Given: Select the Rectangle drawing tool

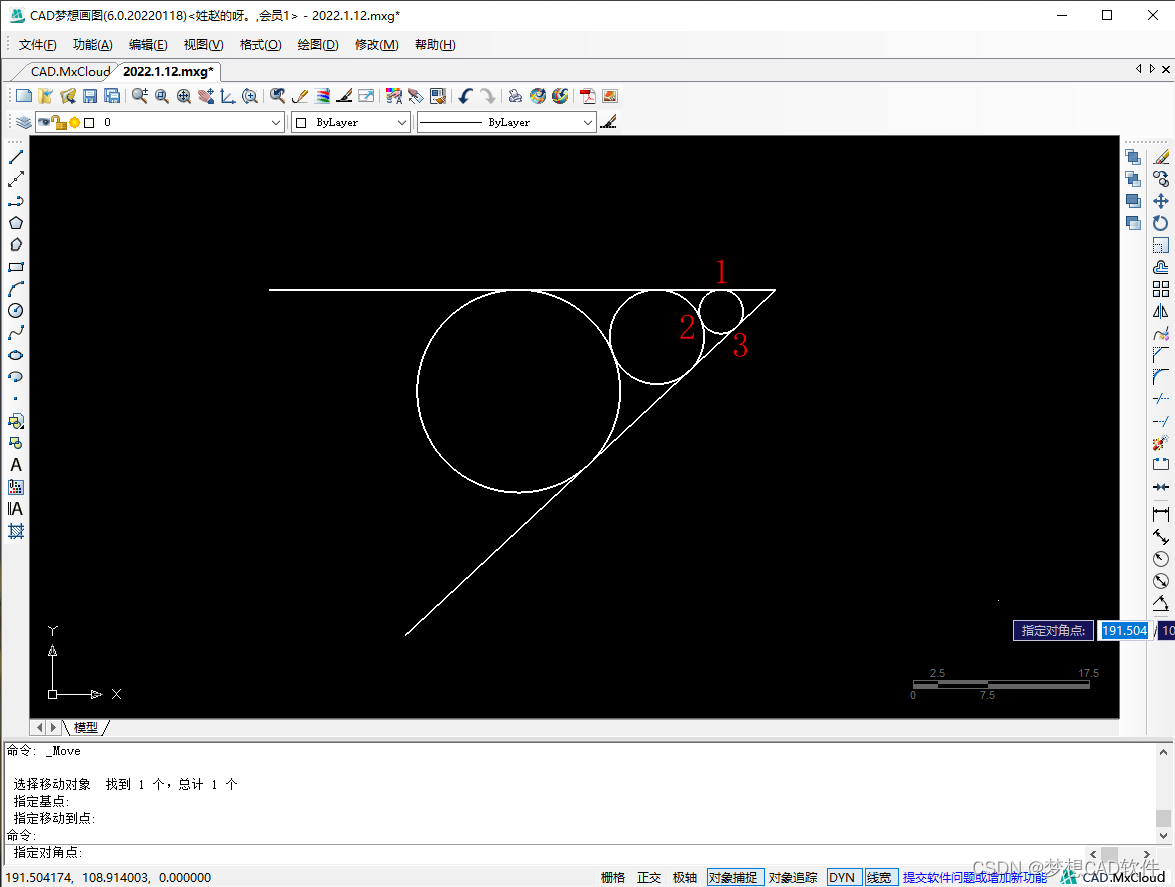Looking at the screenshot, I should click(x=16, y=267).
